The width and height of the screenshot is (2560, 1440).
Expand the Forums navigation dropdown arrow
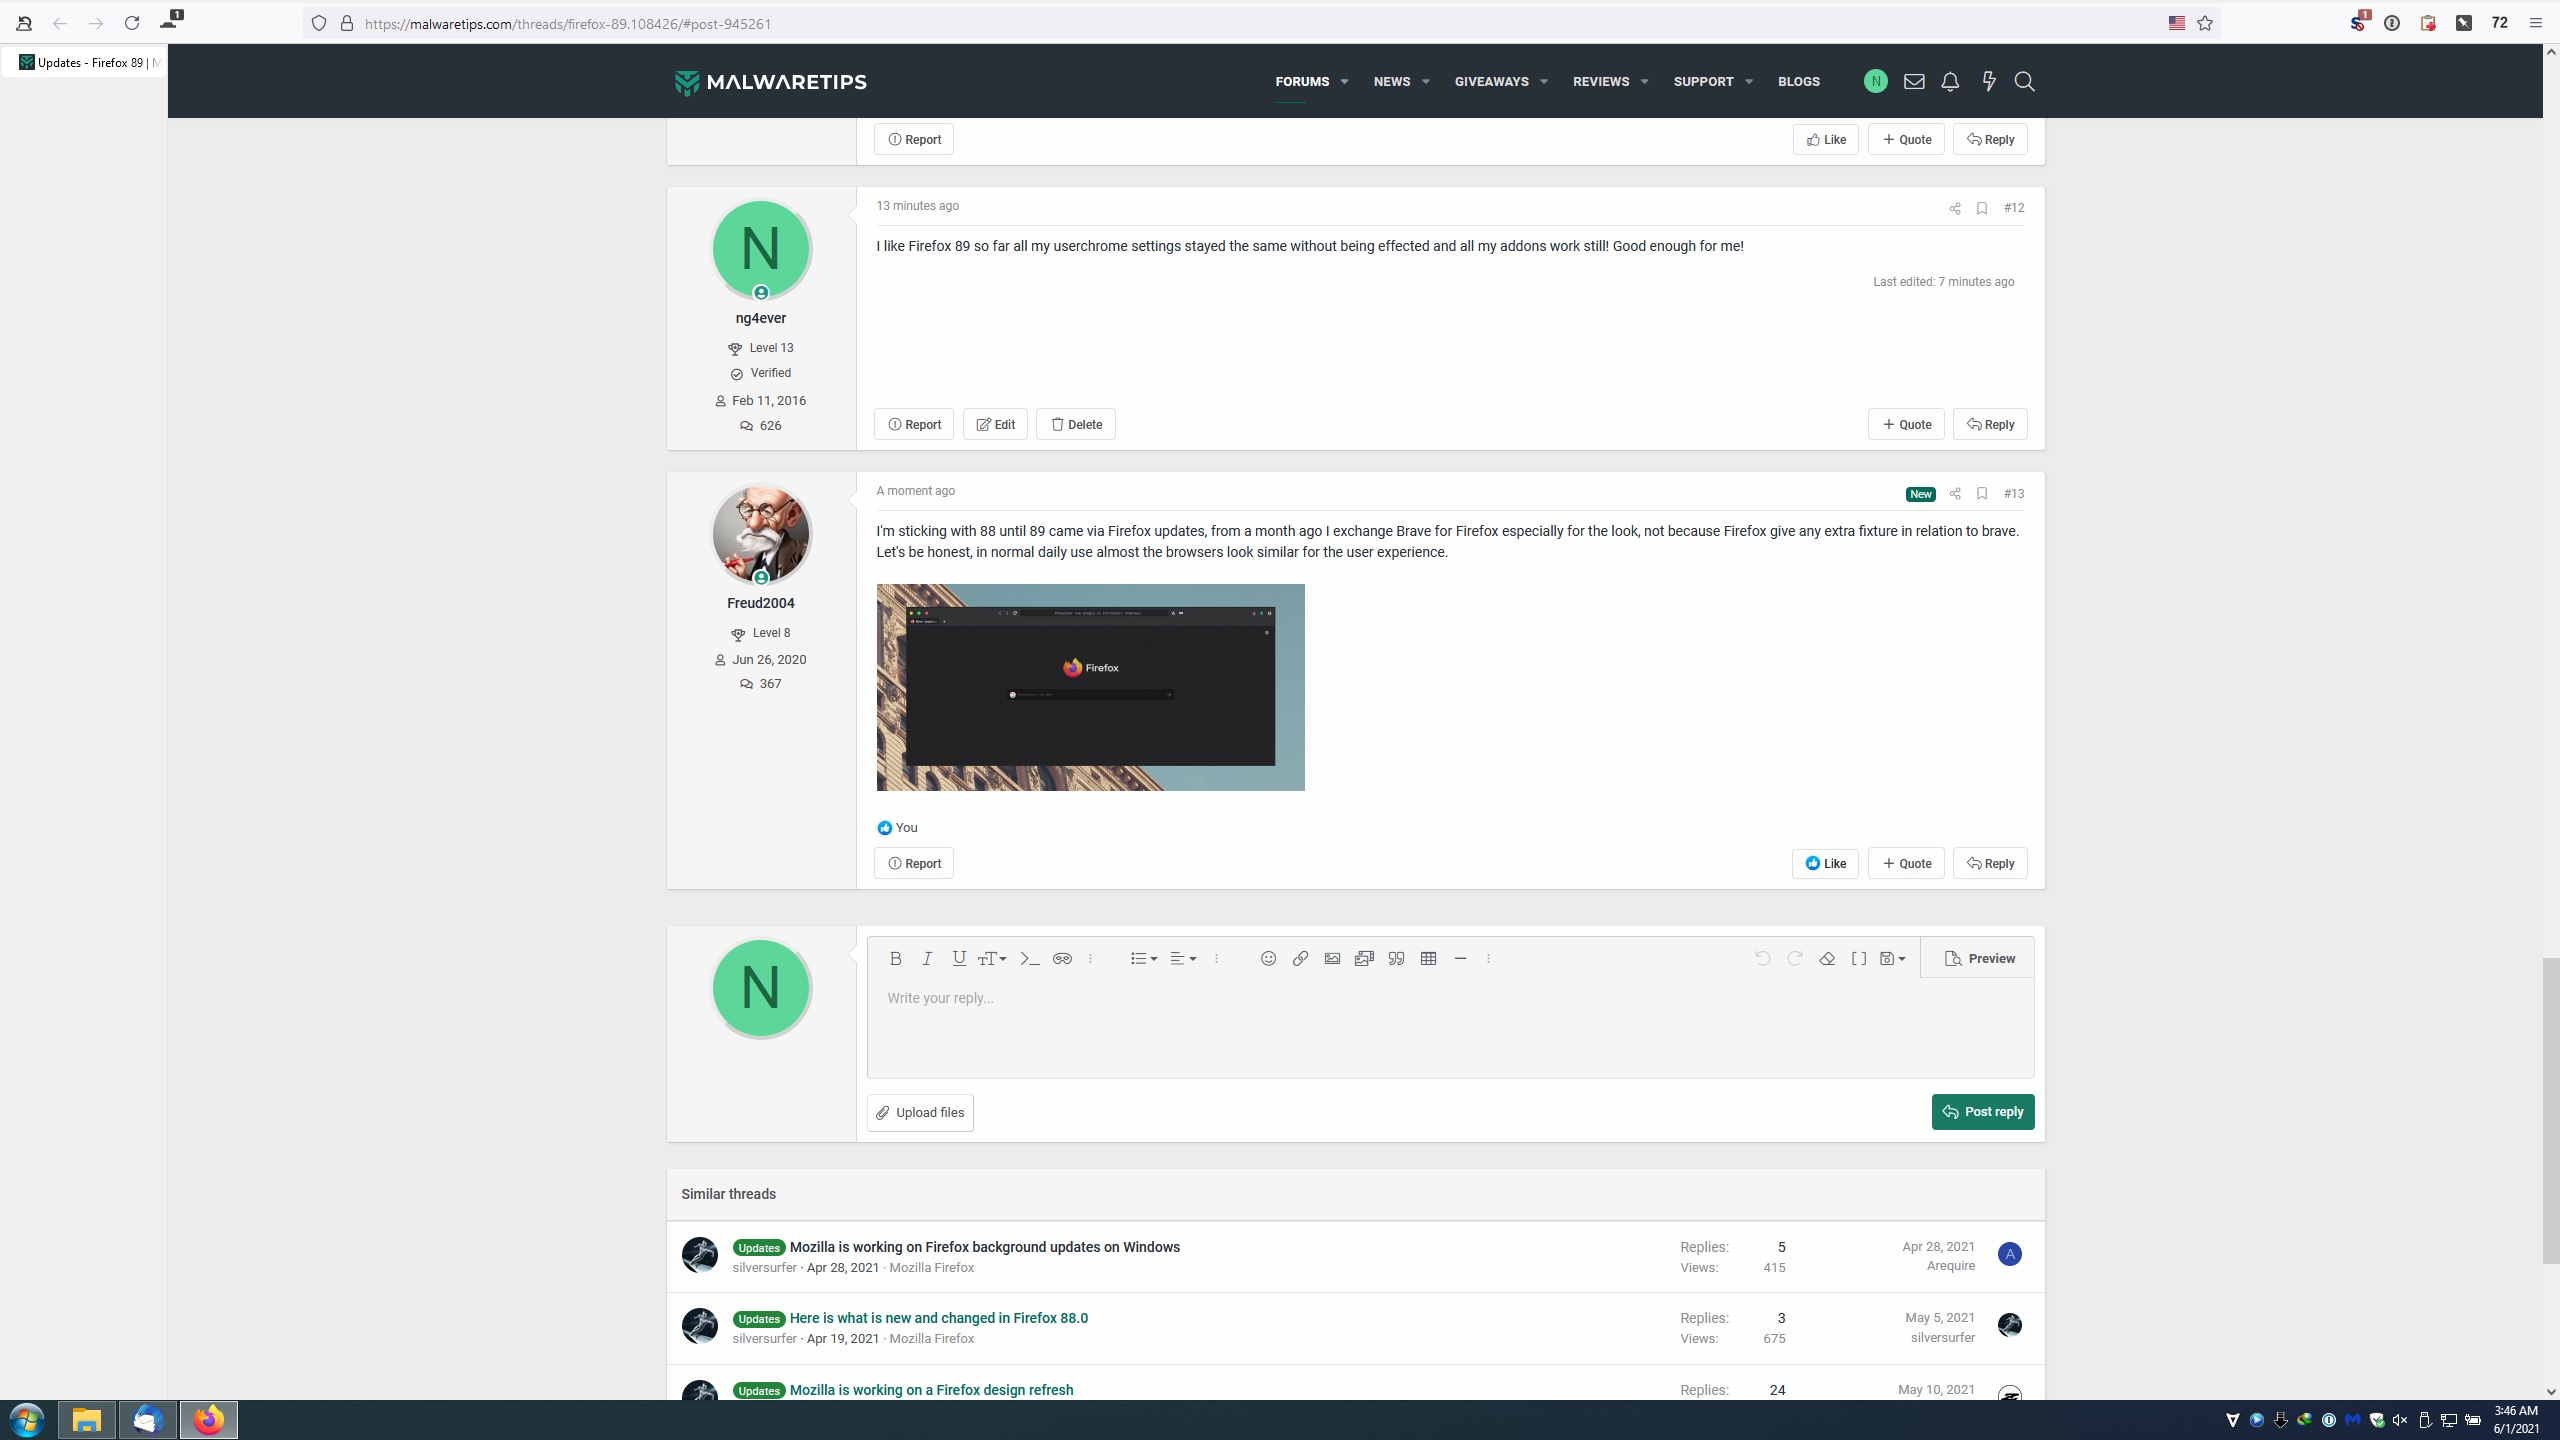1344,82
